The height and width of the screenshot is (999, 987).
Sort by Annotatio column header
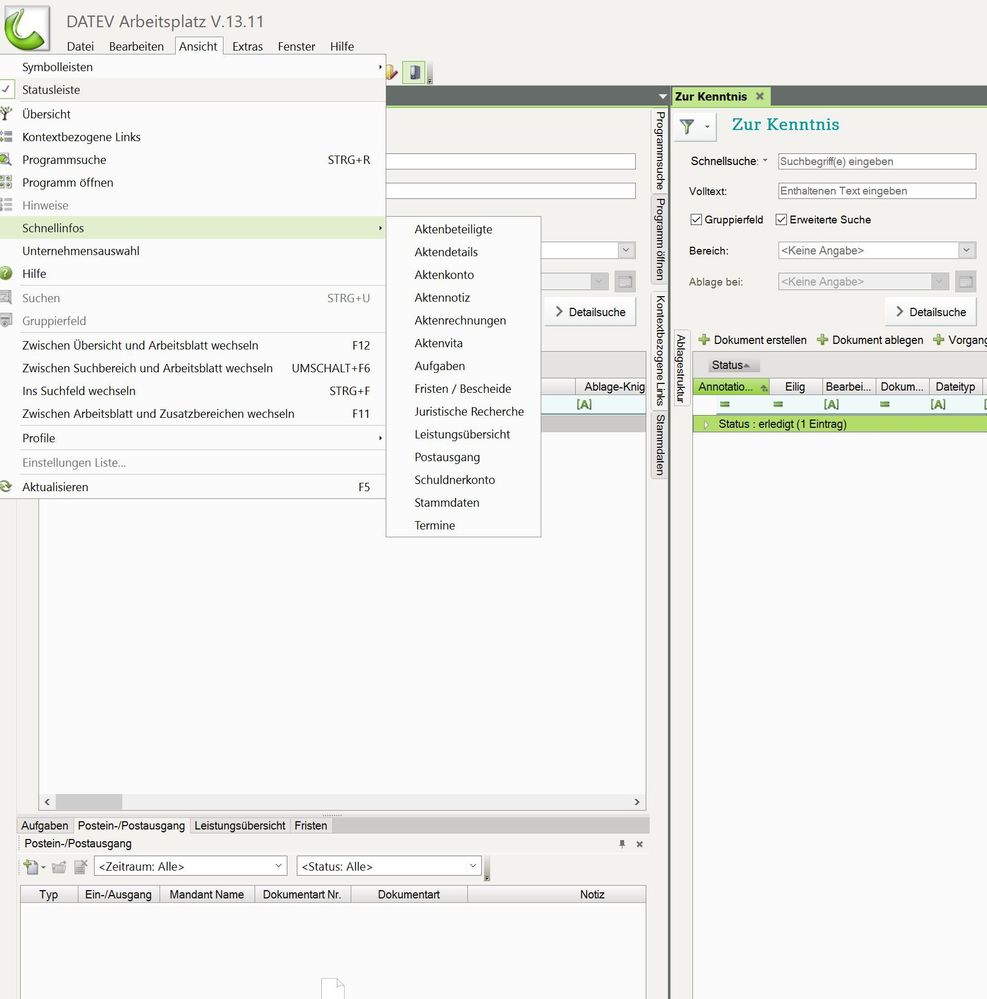[x=731, y=387]
